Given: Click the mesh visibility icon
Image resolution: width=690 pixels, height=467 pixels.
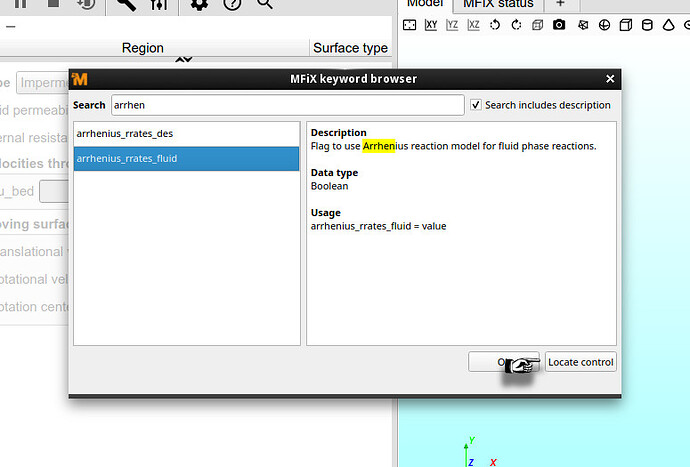Looking at the screenshot, I should [x=583, y=25].
